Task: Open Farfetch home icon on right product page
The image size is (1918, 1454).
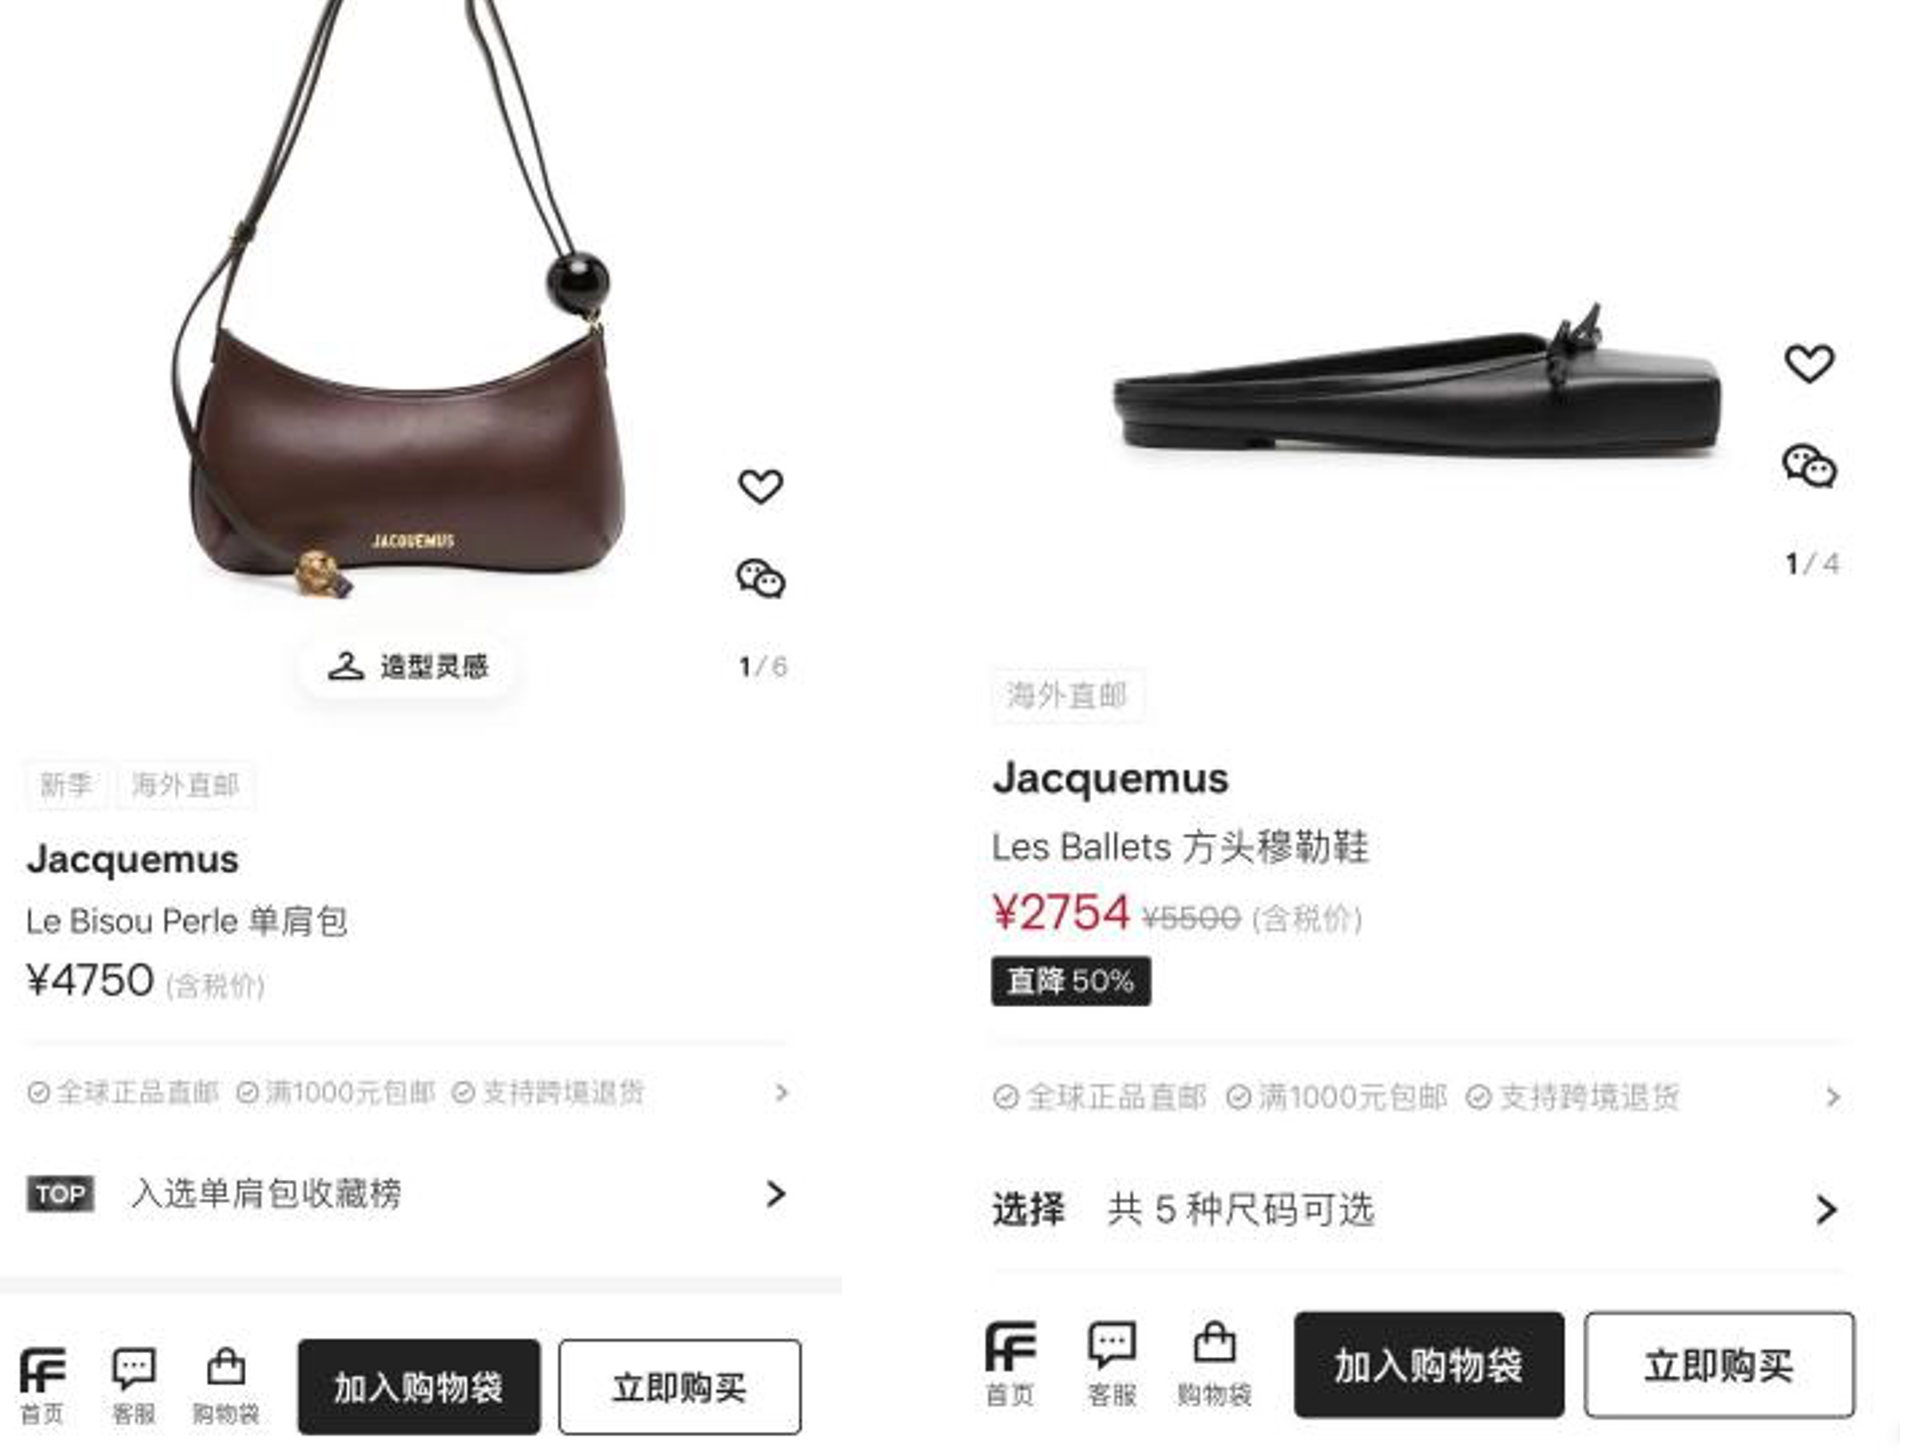Action: click(1010, 1363)
